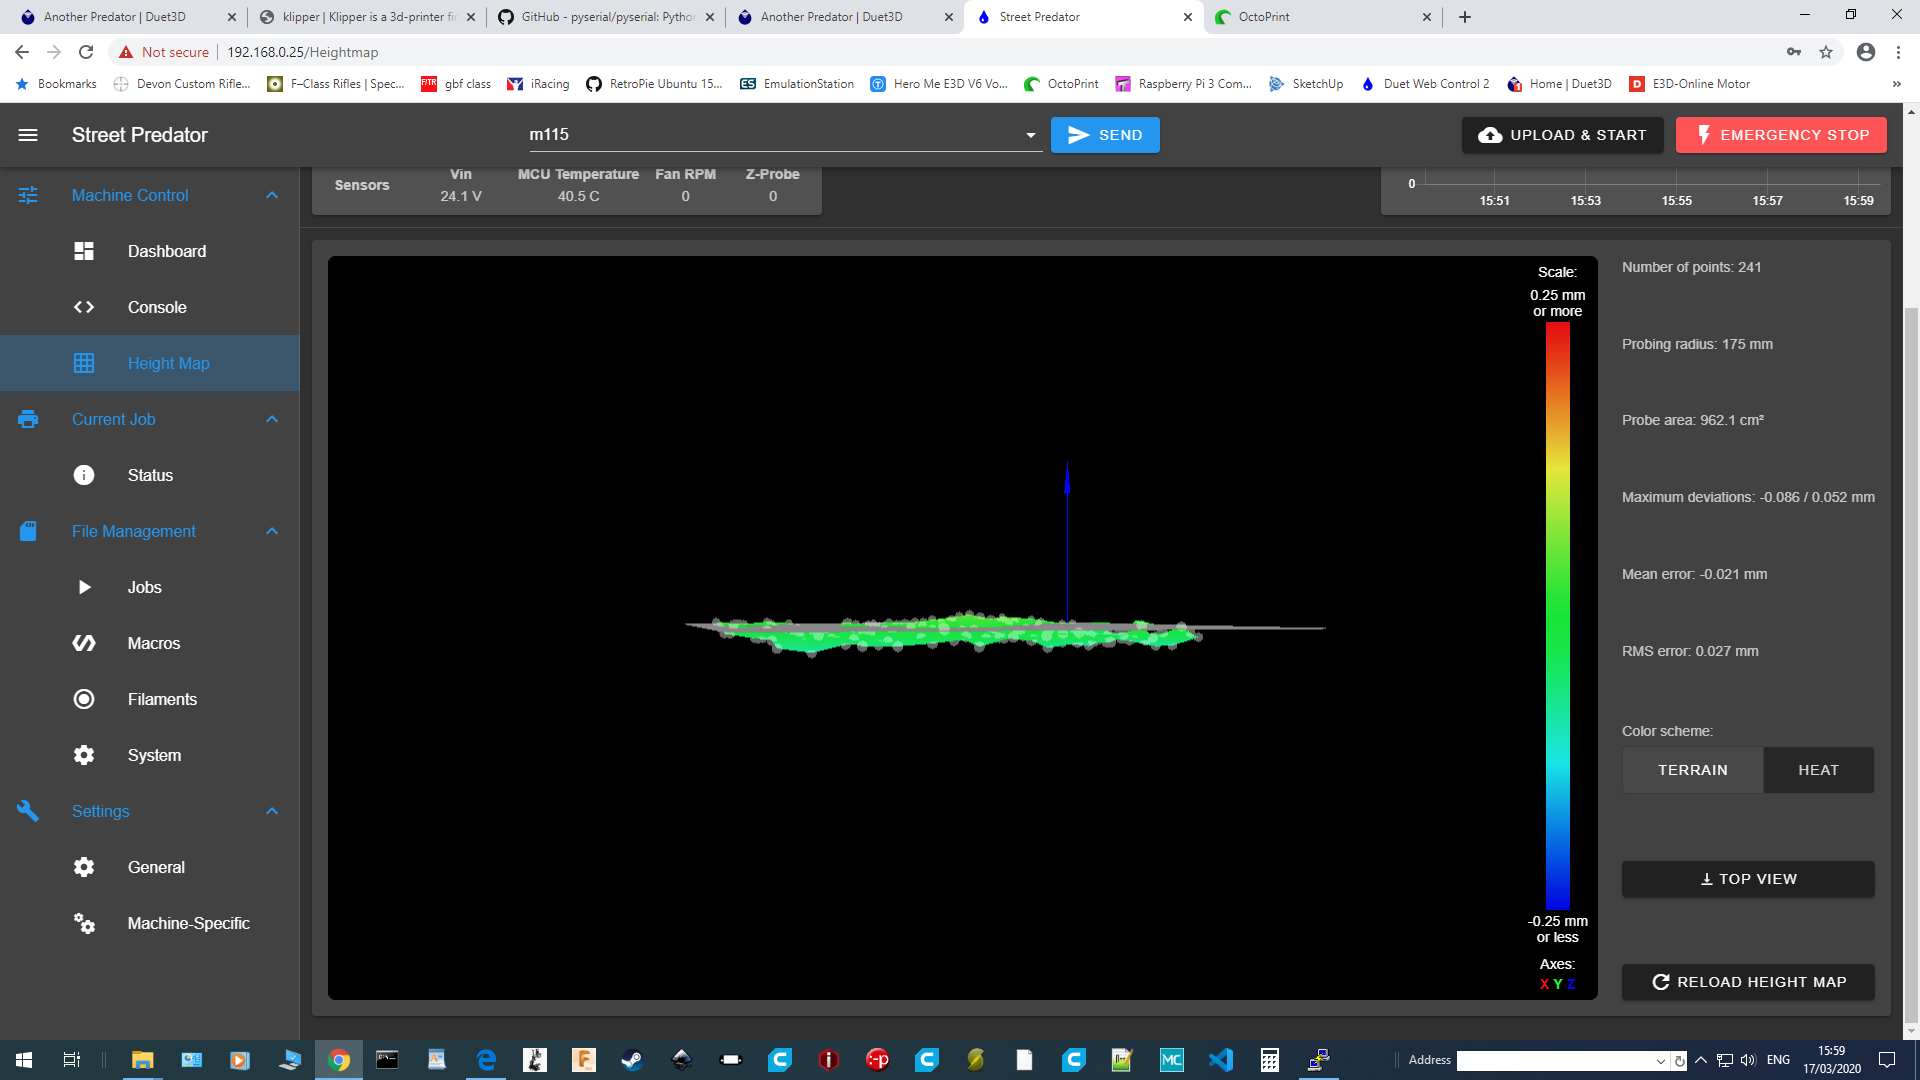Switch to the OctoPrint browser tab

[x=1322, y=17]
